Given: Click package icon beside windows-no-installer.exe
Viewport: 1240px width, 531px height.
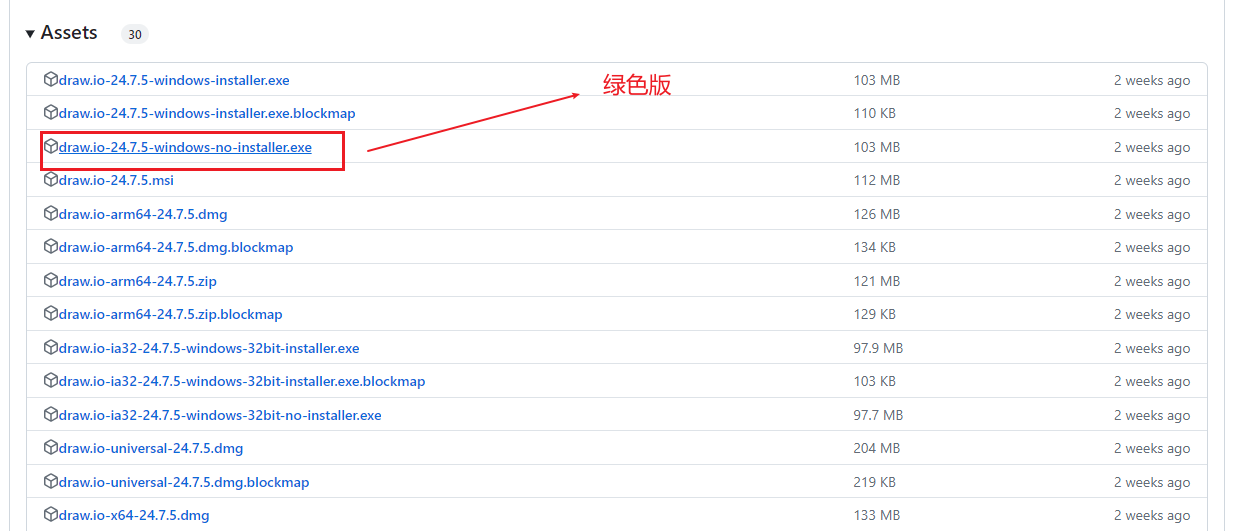Looking at the screenshot, I should (x=50, y=146).
